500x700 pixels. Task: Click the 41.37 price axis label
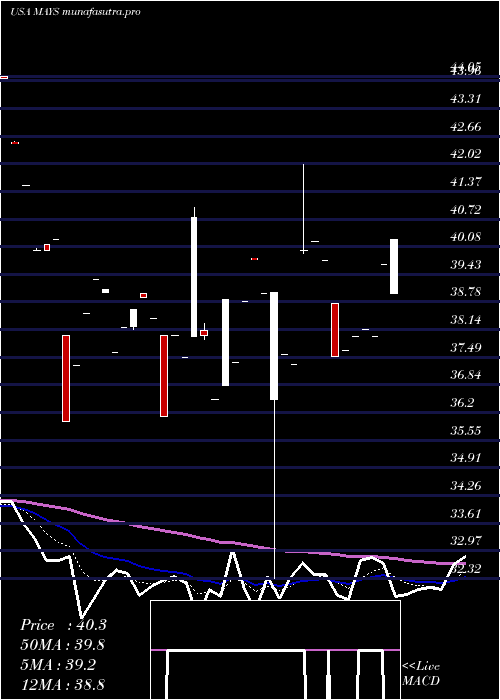tap(466, 182)
